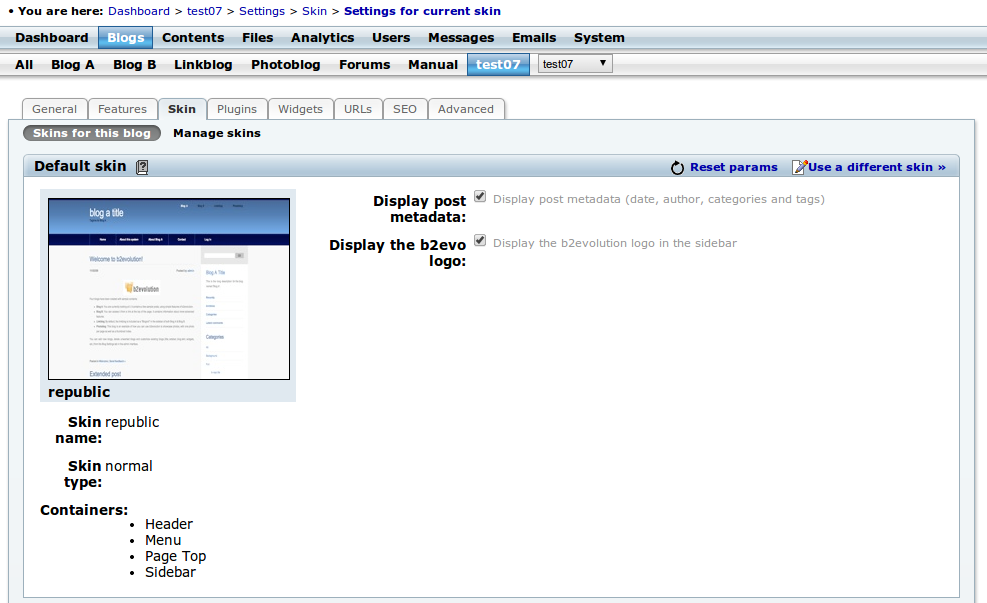Go to the Messages menu
The height and width of the screenshot is (603, 987).
[461, 38]
